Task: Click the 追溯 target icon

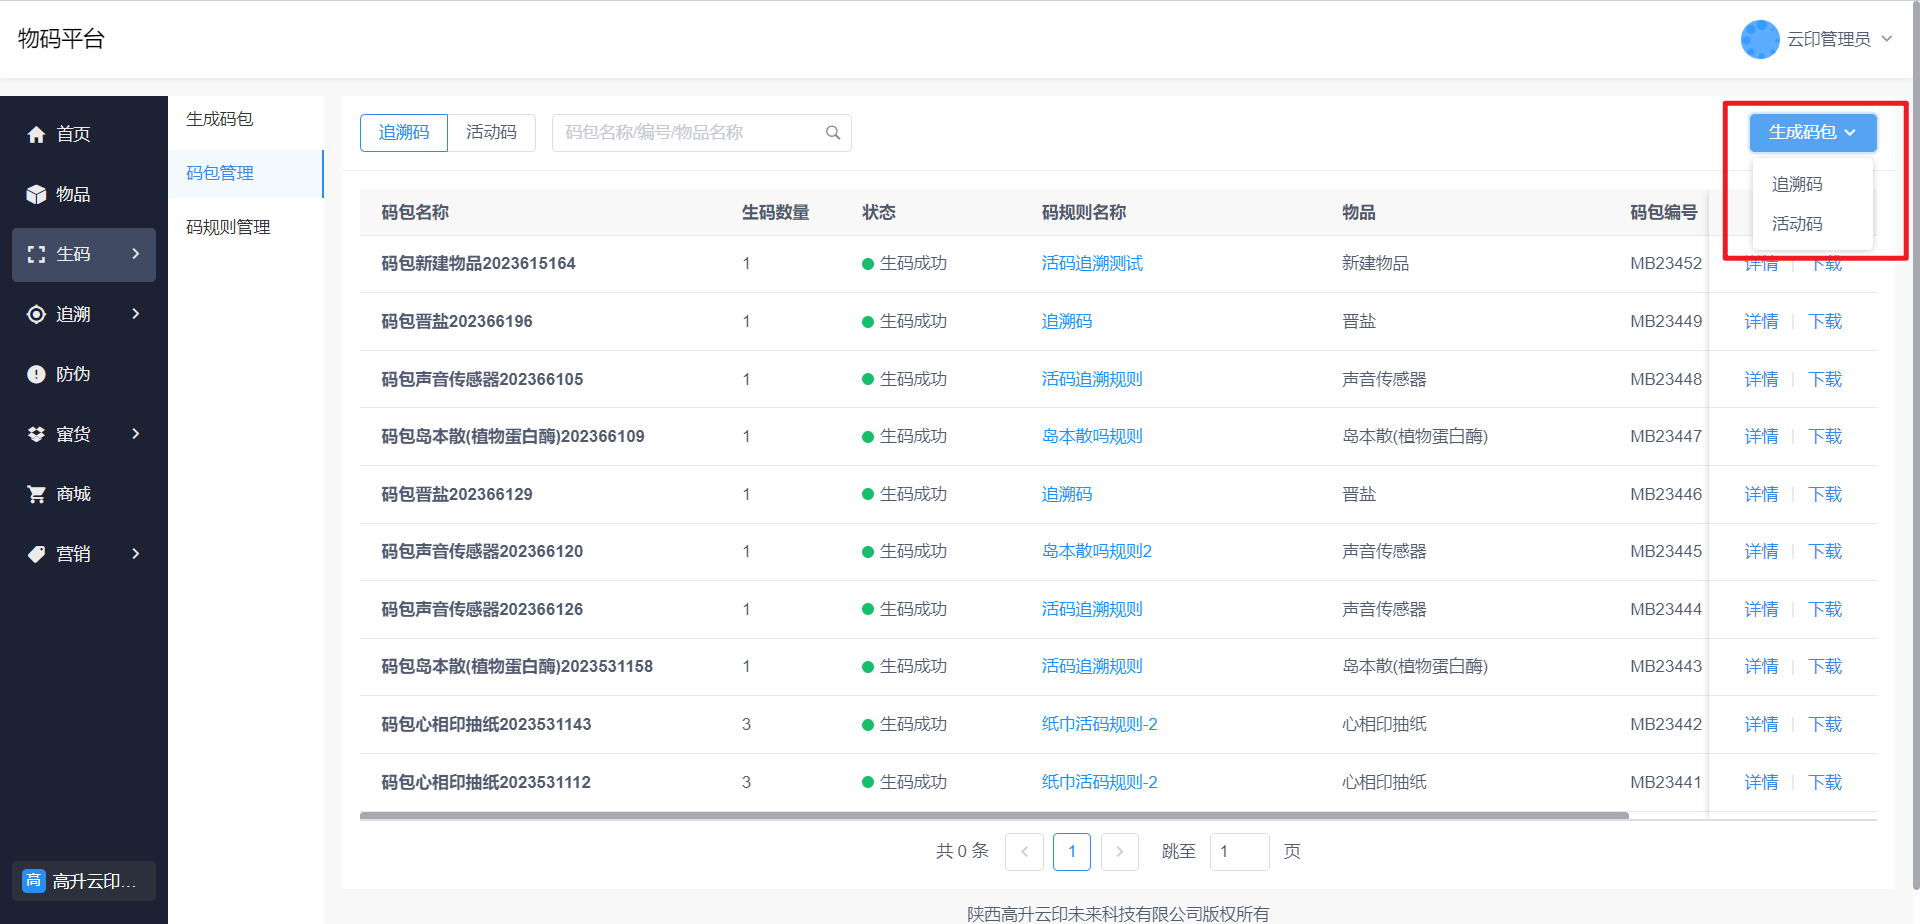Action: (36, 314)
